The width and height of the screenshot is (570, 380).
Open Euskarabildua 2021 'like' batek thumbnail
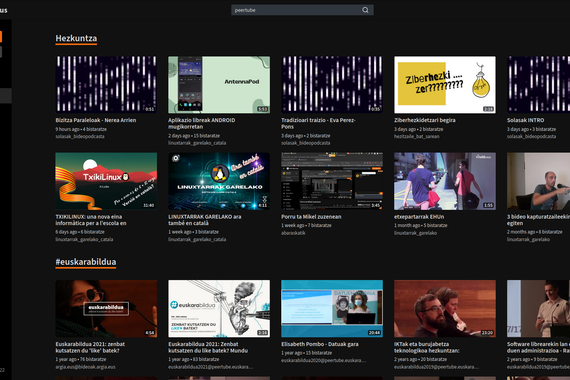[106, 308]
